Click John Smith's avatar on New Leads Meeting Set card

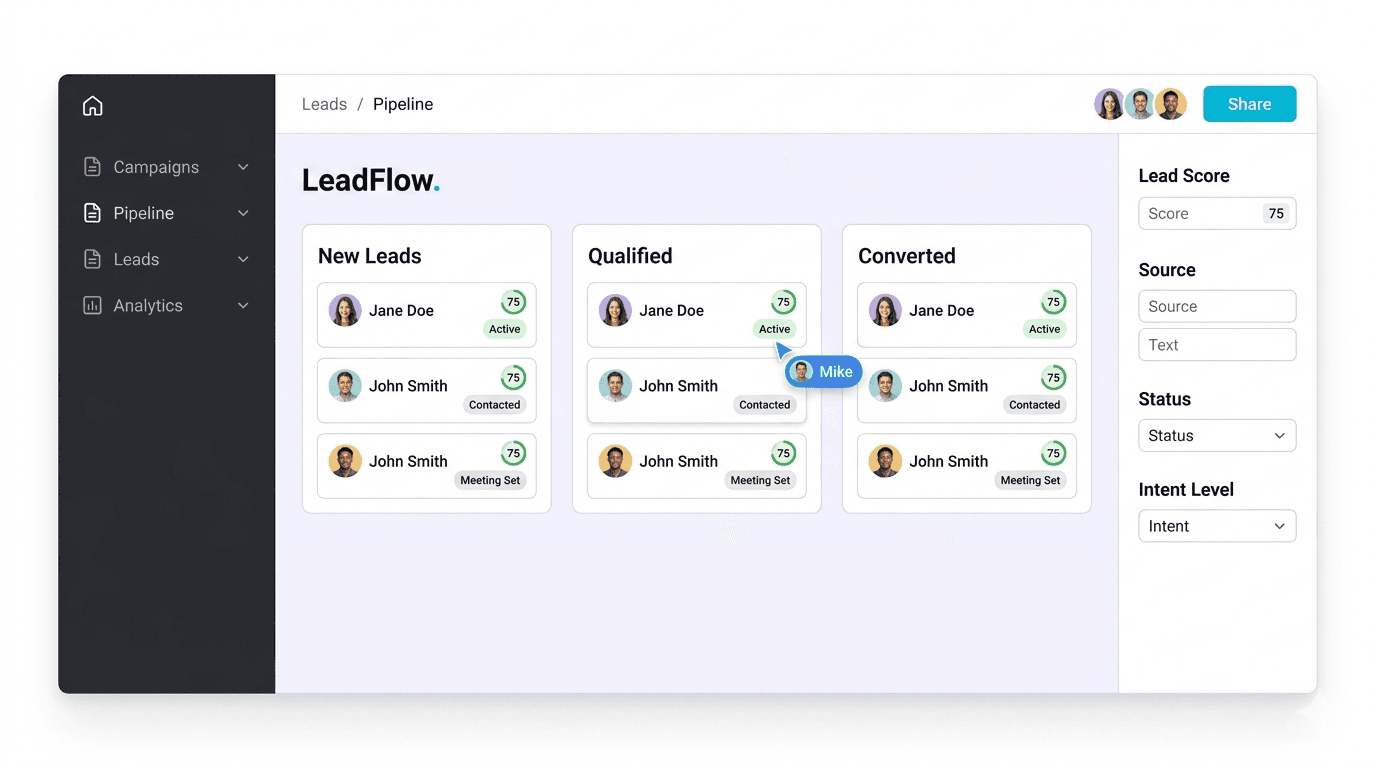coord(345,461)
